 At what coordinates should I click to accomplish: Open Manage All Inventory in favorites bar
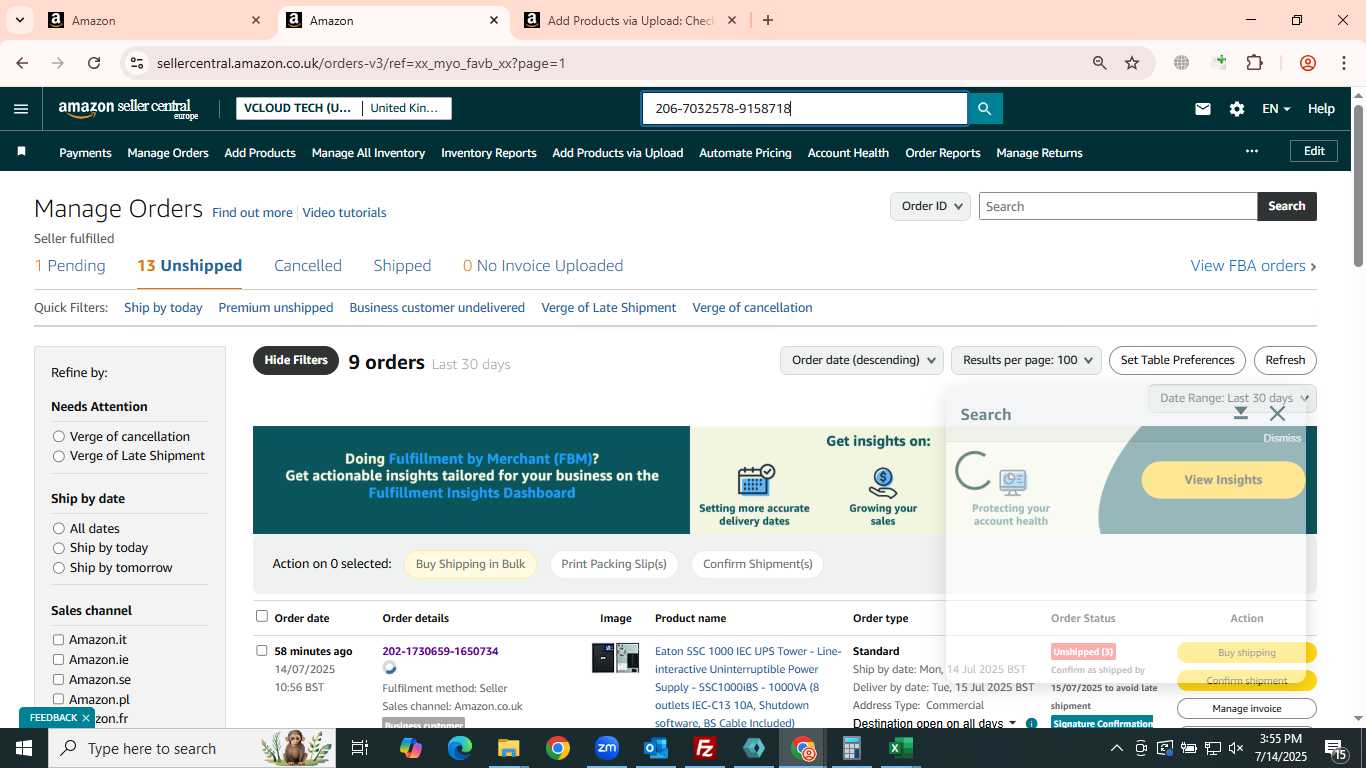[368, 153]
